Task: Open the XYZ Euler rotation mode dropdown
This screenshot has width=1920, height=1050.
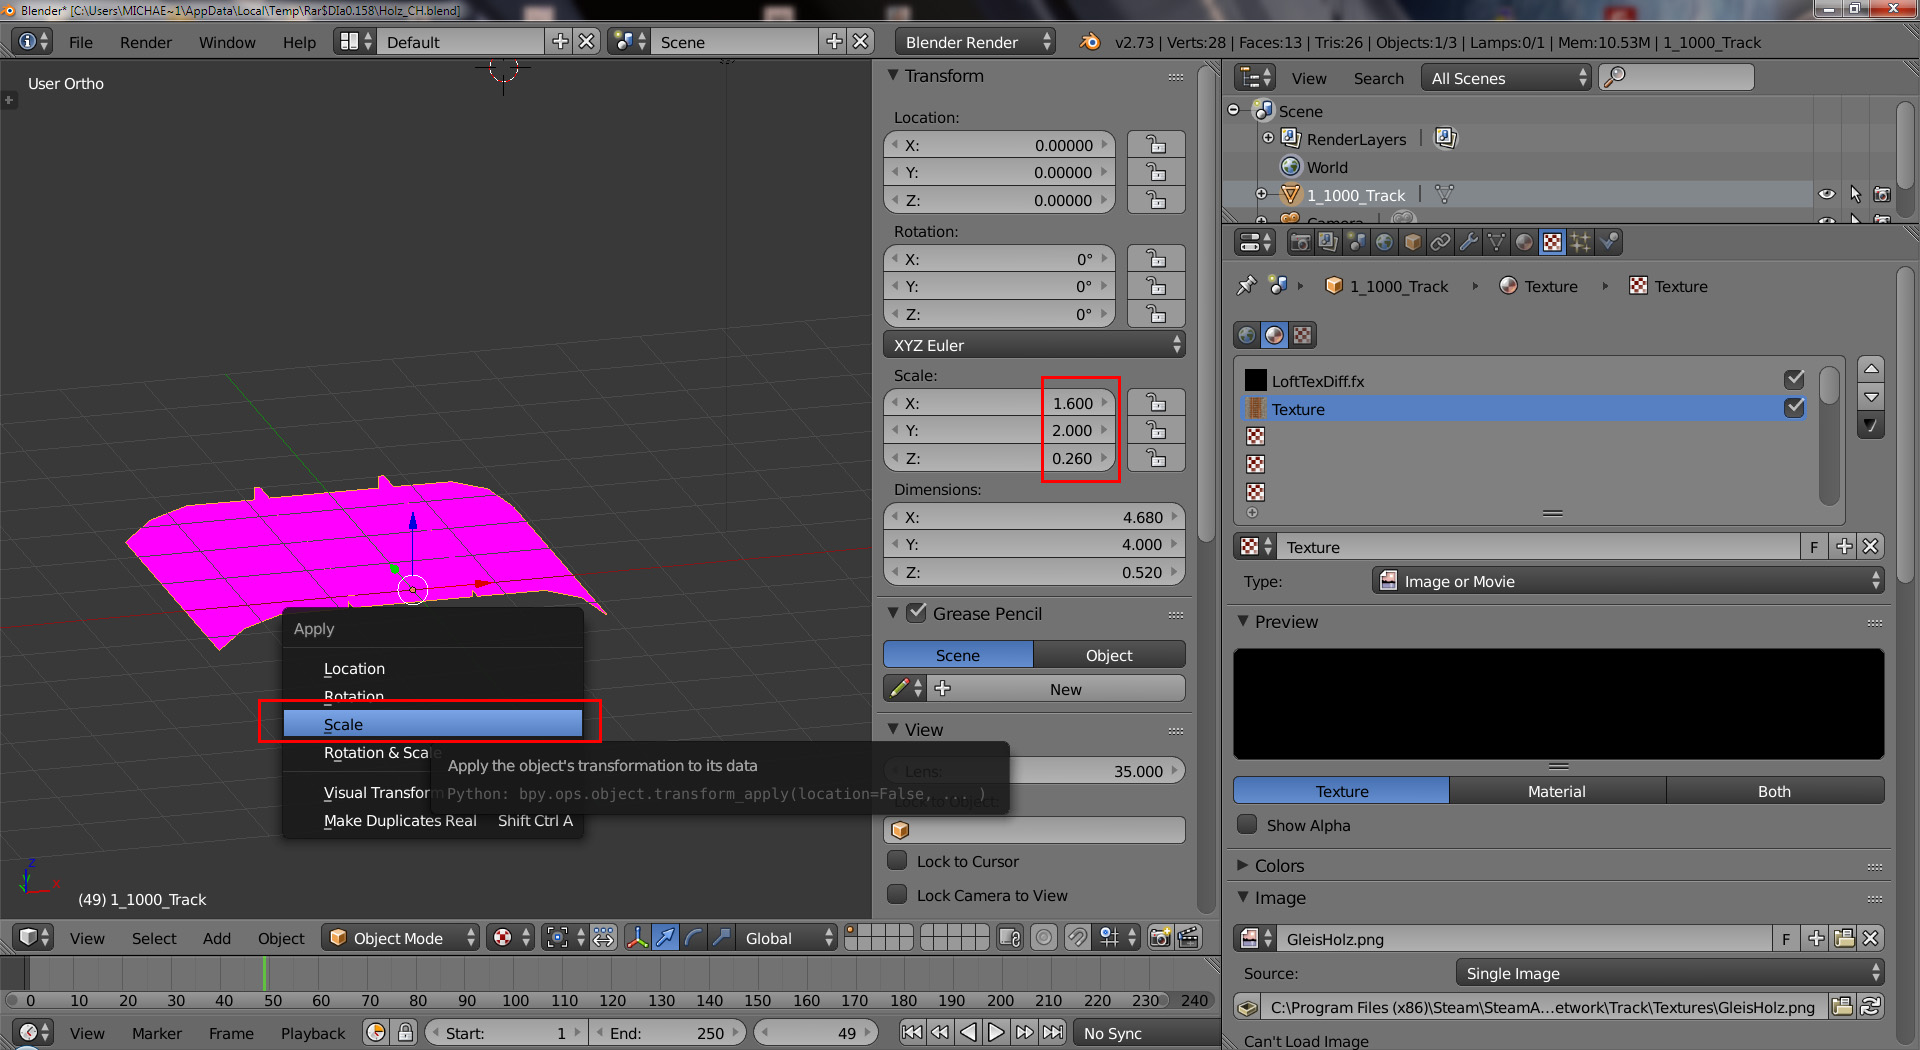Action: (1034, 345)
